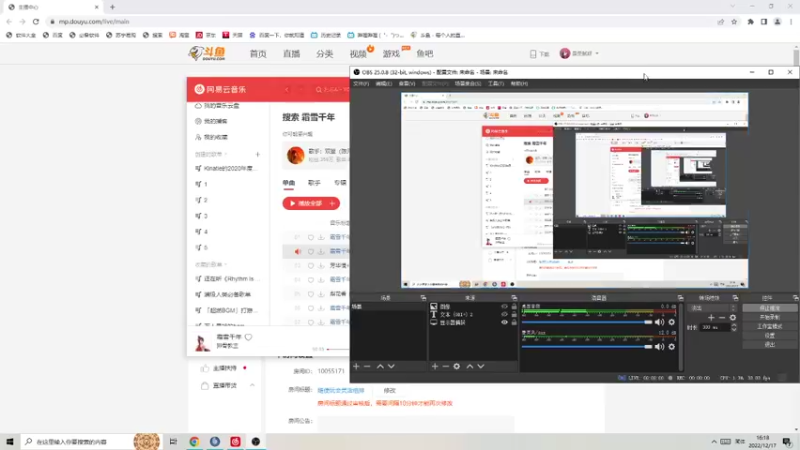800x450 pixels.
Task: Lock the text (GDI+) 2 source
Action: (514, 314)
